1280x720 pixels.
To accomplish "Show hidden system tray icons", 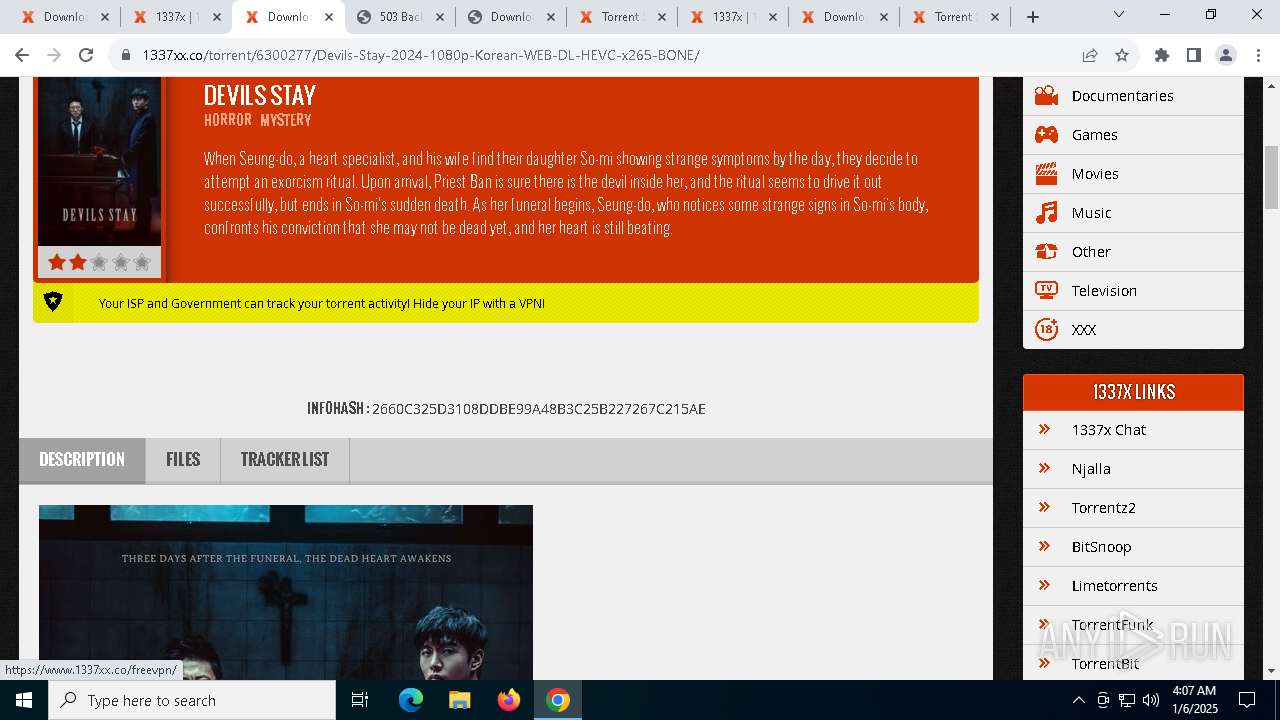I will (x=1078, y=700).
